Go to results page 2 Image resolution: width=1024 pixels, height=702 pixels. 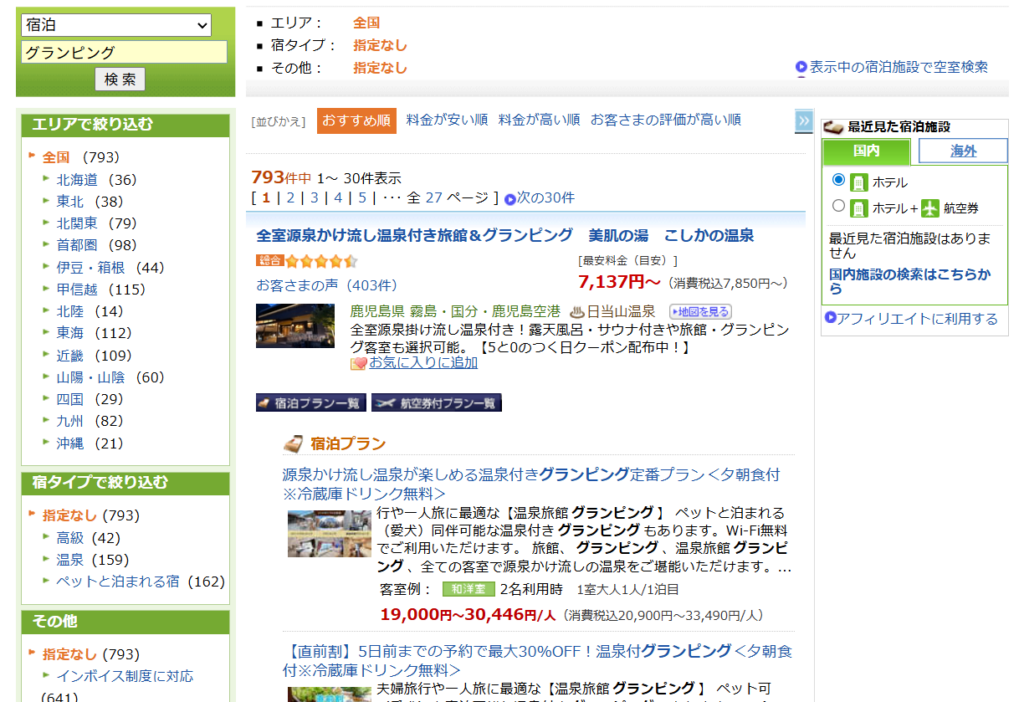pyautogui.click(x=290, y=198)
